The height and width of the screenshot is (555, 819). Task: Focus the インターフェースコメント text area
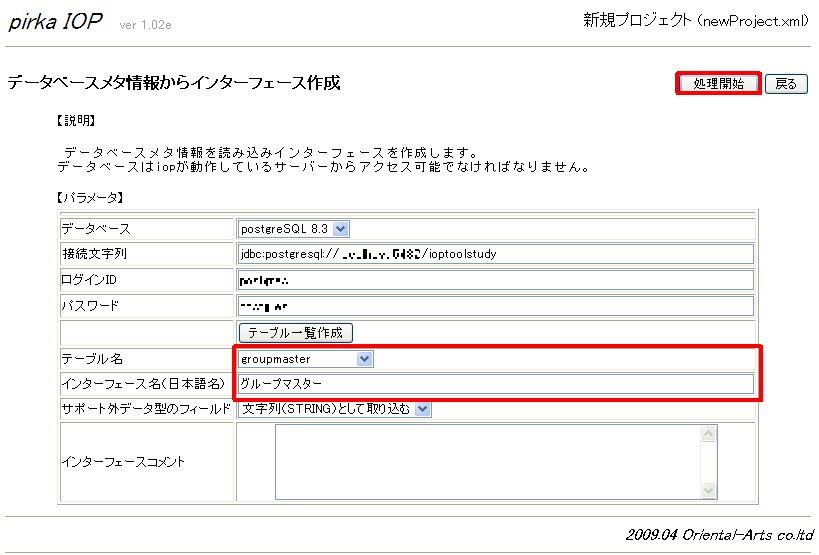487,462
